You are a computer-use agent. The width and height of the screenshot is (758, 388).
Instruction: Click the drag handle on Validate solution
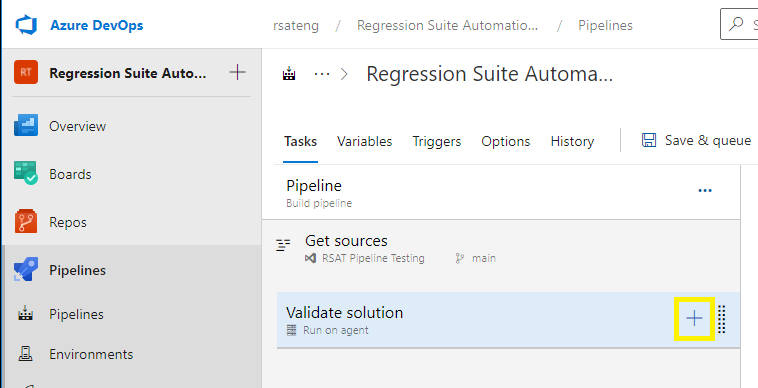tap(722, 319)
